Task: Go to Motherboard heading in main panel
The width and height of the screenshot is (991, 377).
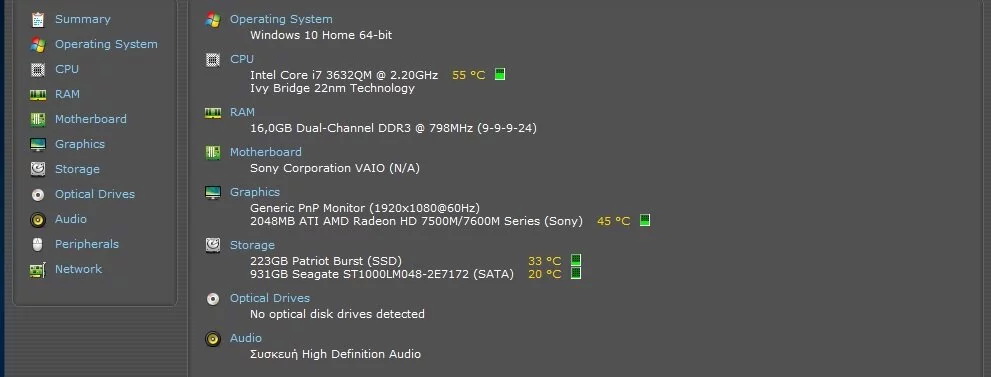Action: point(265,152)
